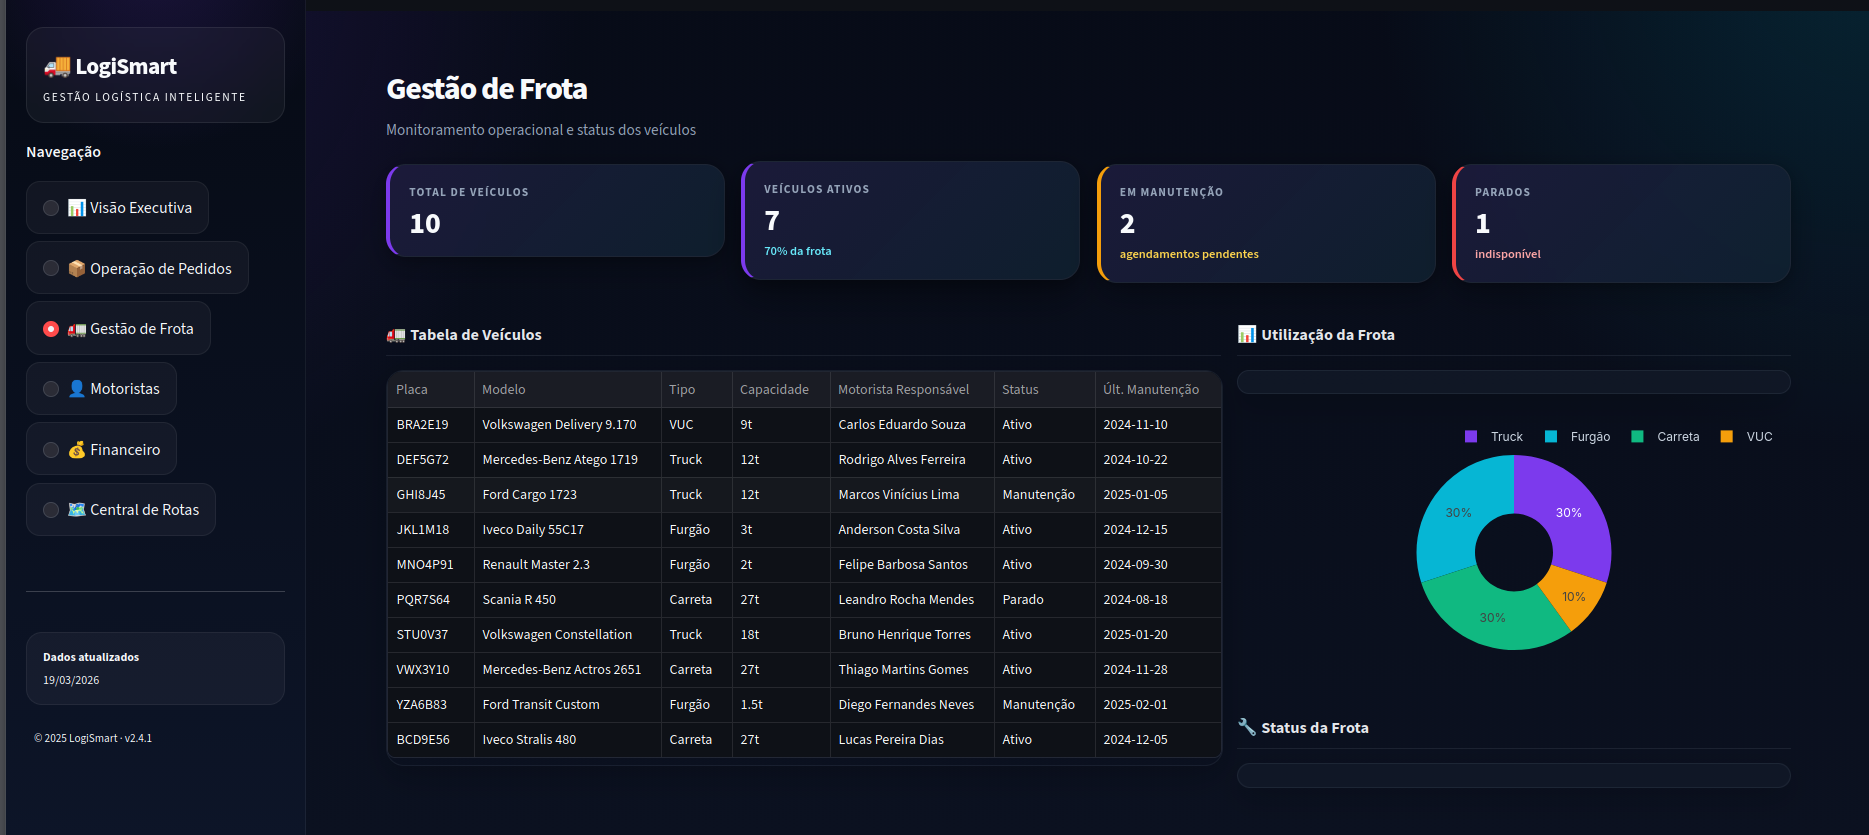Click the bar chart icon beside Visão Executiva
Image resolution: width=1869 pixels, height=835 pixels.
tap(77, 208)
